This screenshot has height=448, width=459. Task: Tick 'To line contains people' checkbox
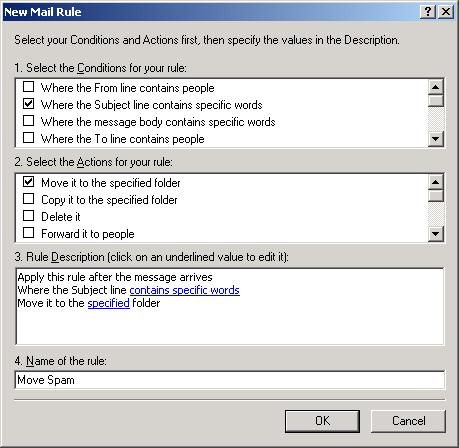[28, 138]
